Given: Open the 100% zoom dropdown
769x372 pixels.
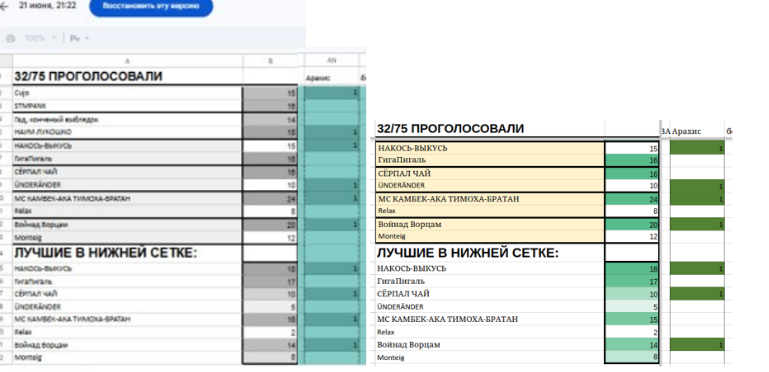Looking at the screenshot, I should click(x=42, y=38).
